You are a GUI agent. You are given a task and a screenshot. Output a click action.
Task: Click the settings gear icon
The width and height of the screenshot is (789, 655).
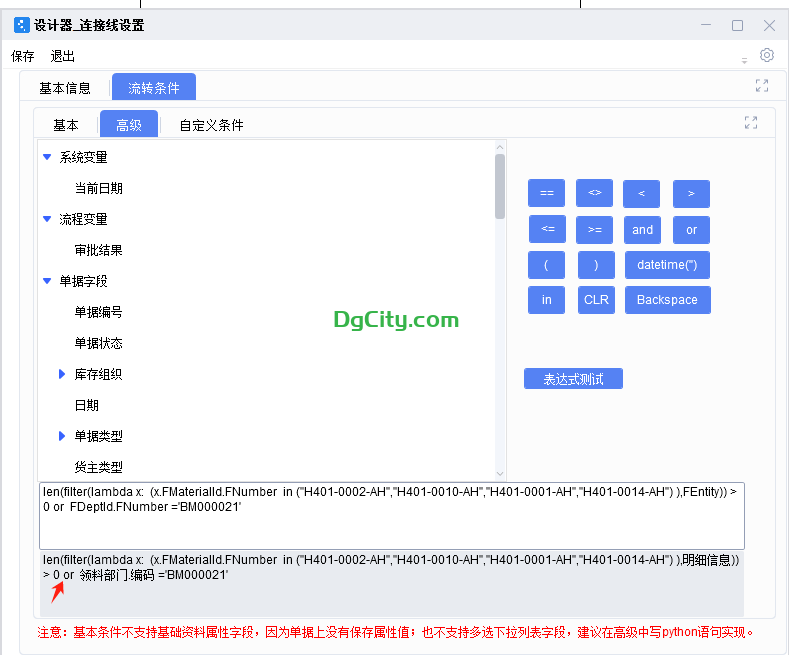click(x=766, y=55)
